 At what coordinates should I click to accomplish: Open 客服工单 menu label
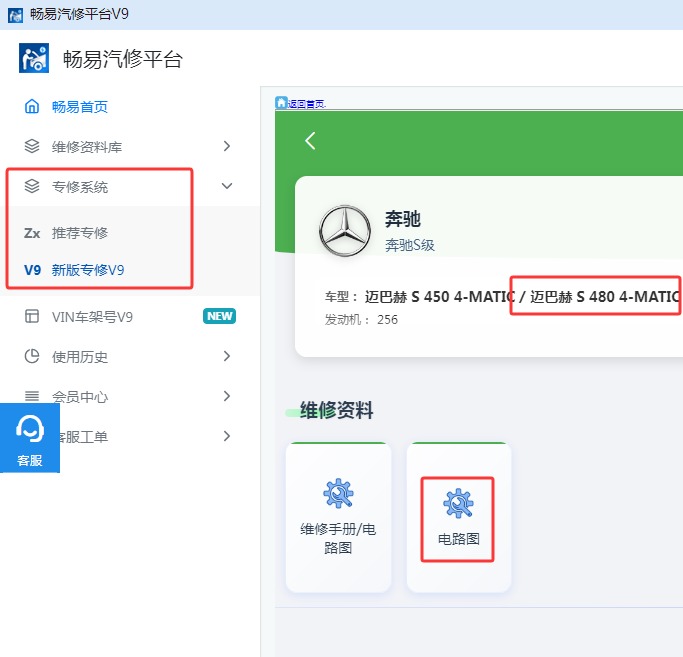84,437
